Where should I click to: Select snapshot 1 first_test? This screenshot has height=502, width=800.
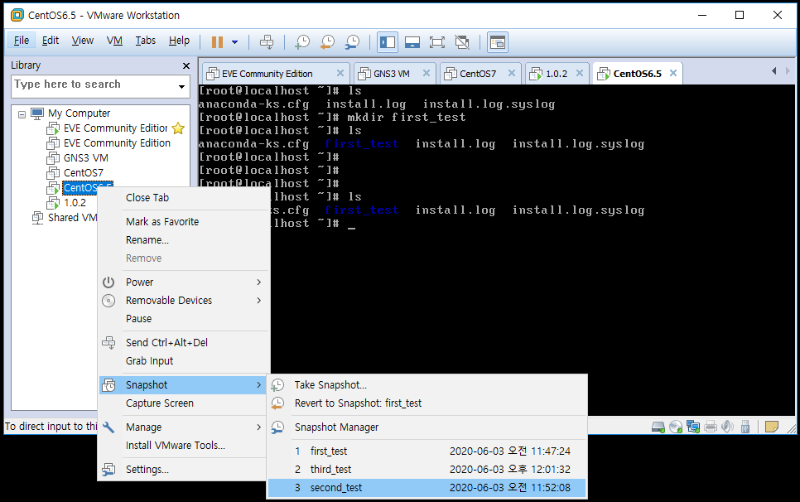(427, 451)
